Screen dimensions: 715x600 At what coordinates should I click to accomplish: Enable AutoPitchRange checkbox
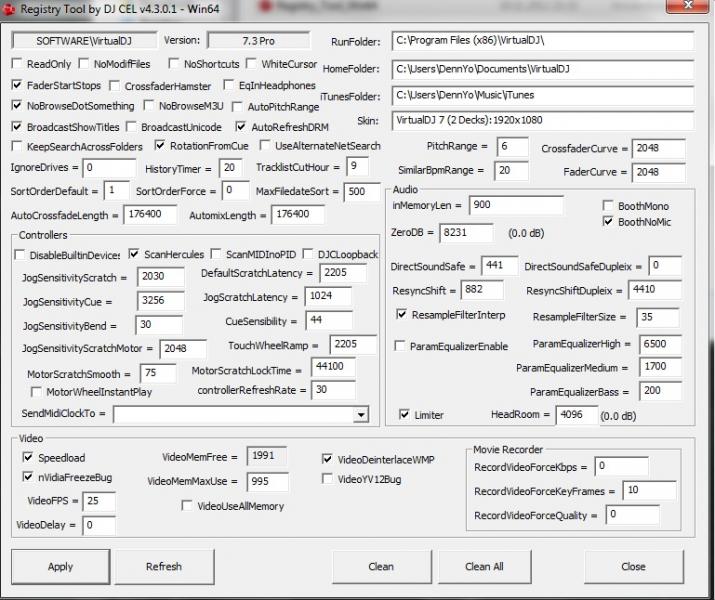point(237,107)
